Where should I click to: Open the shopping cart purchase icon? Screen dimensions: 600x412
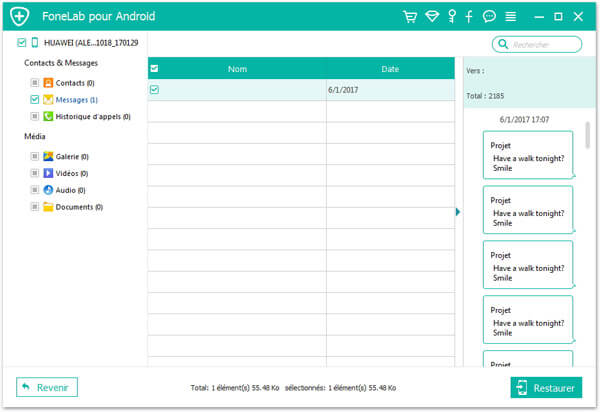click(x=410, y=16)
